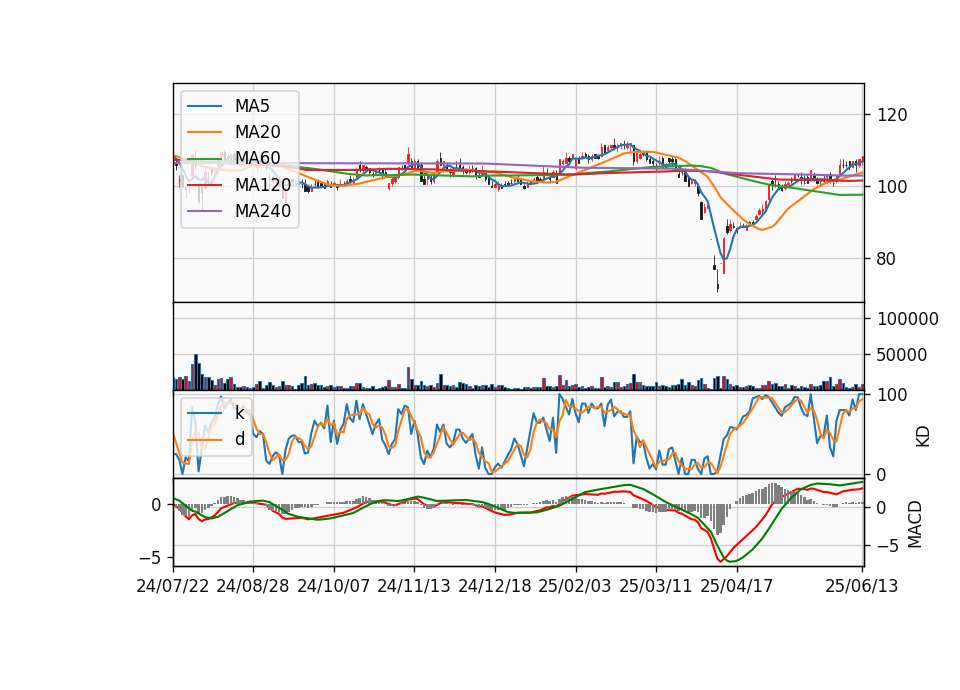This screenshot has width=960, height=690.
Task: Click the 24/10/07 date tick label
Action: click(x=334, y=586)
